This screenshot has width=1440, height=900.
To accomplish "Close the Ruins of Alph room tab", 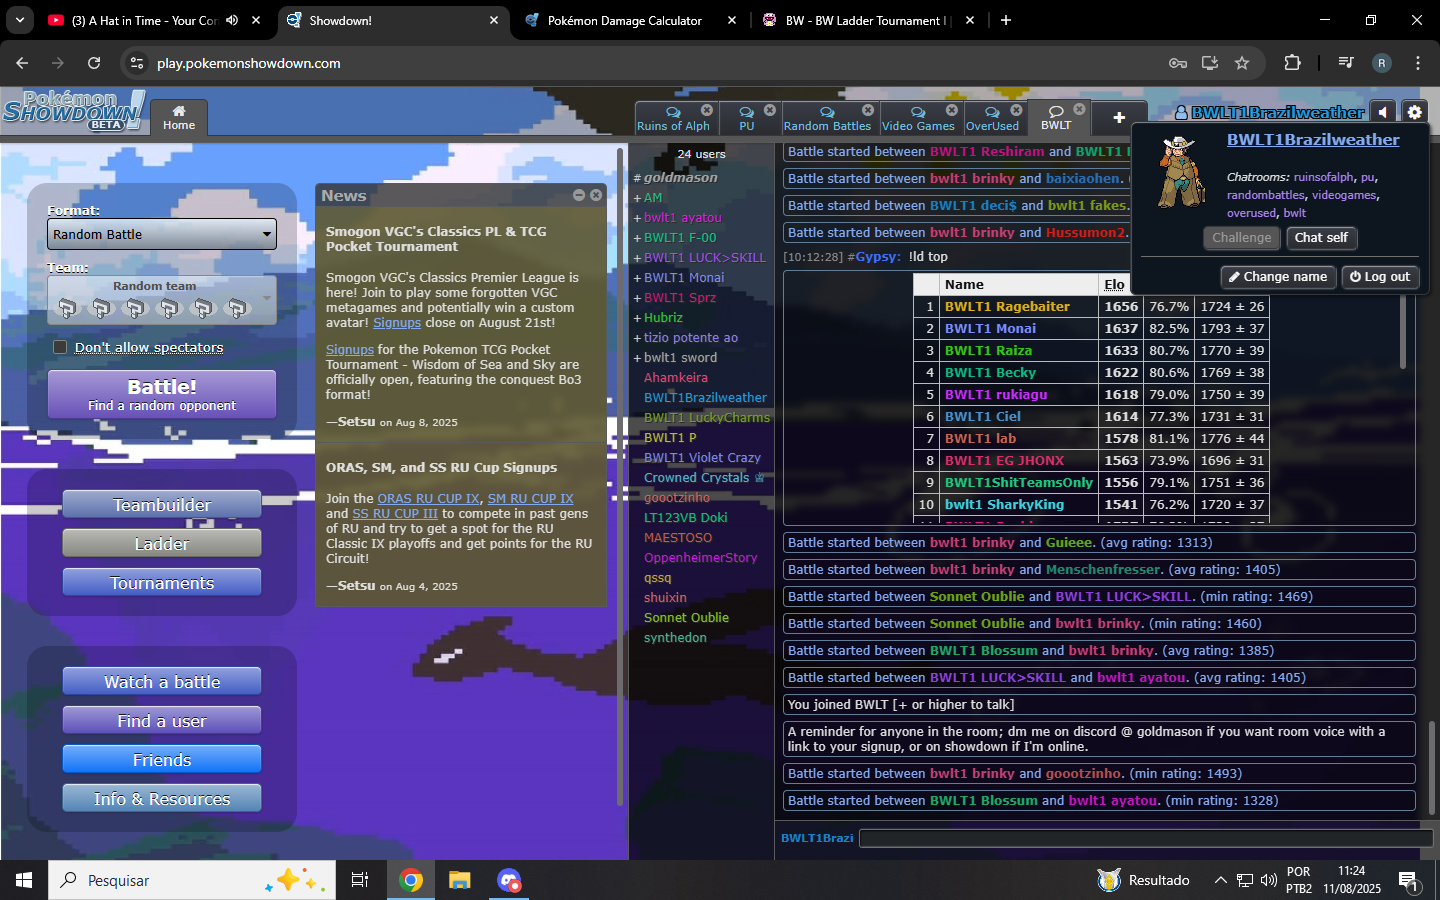I will pyautogui.click(x=707, y=110).
